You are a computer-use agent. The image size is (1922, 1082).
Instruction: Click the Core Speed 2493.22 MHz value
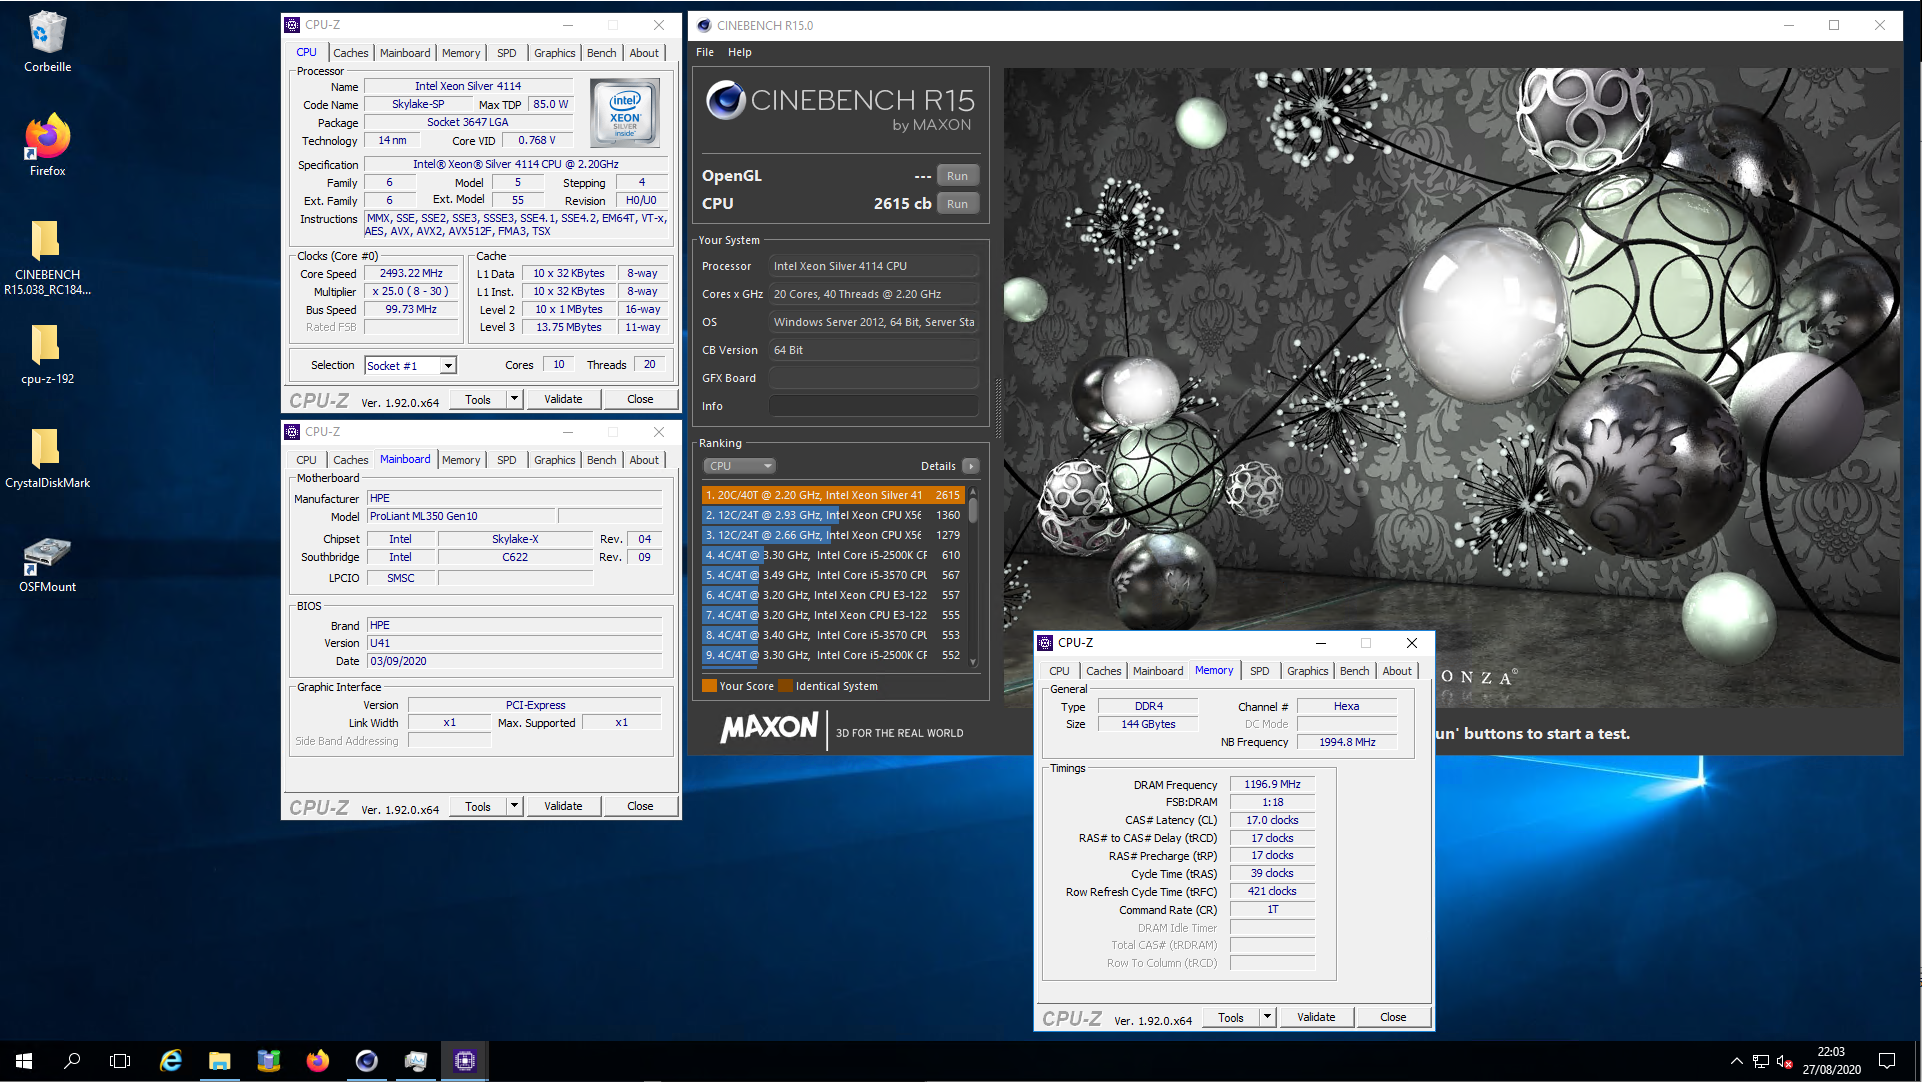pyautogui.click(x=411, y=274)
